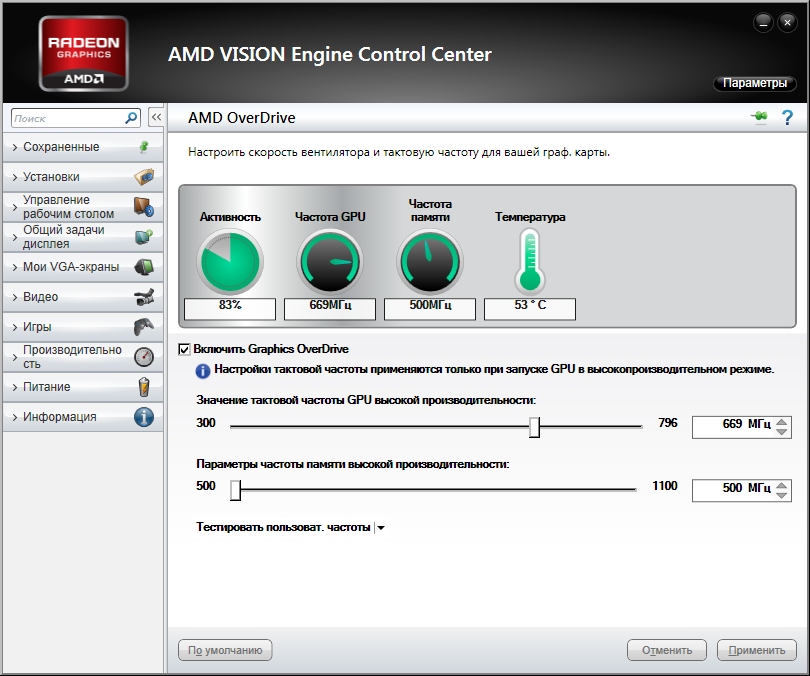The width and height of the screenshot is (810, 676).
Task: Minimize the Control Center window
Action: (763, 22)
